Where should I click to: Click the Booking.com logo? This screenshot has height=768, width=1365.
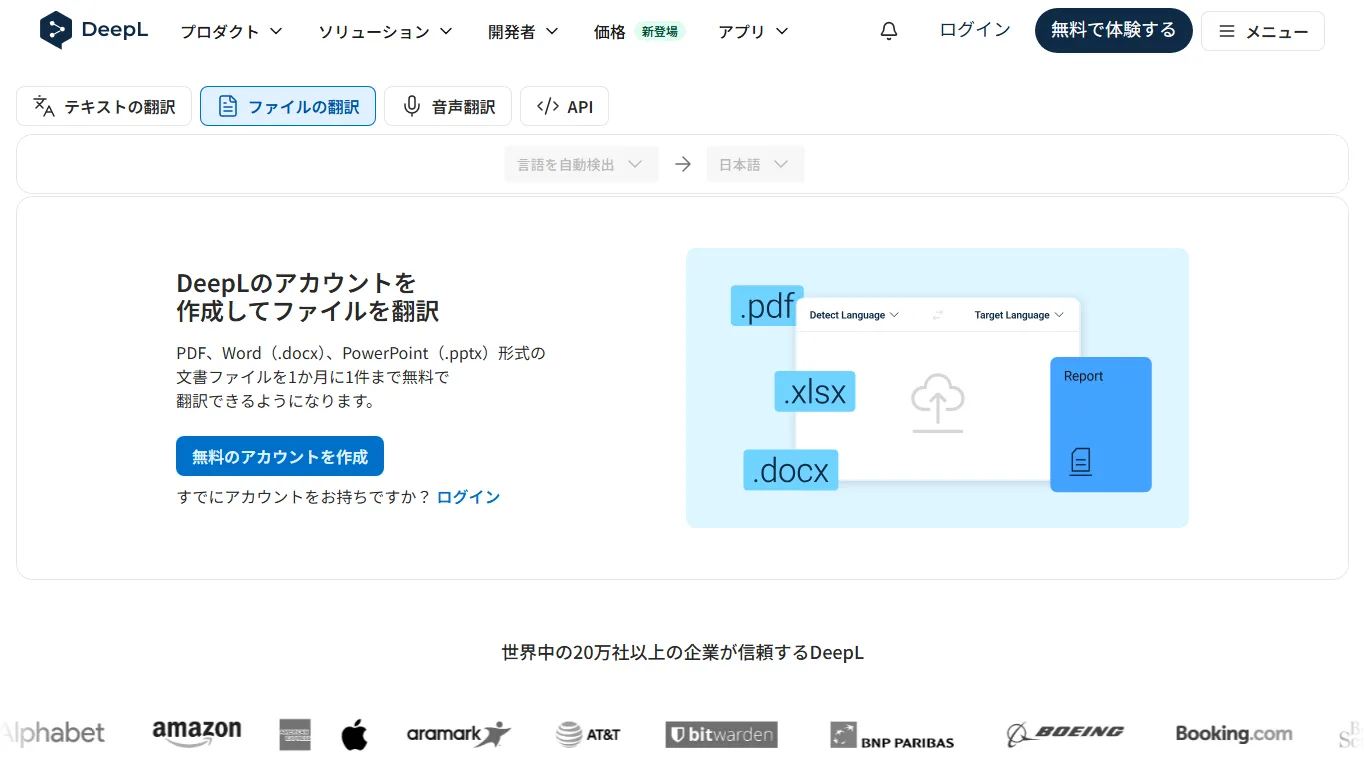coord(1234,734)
